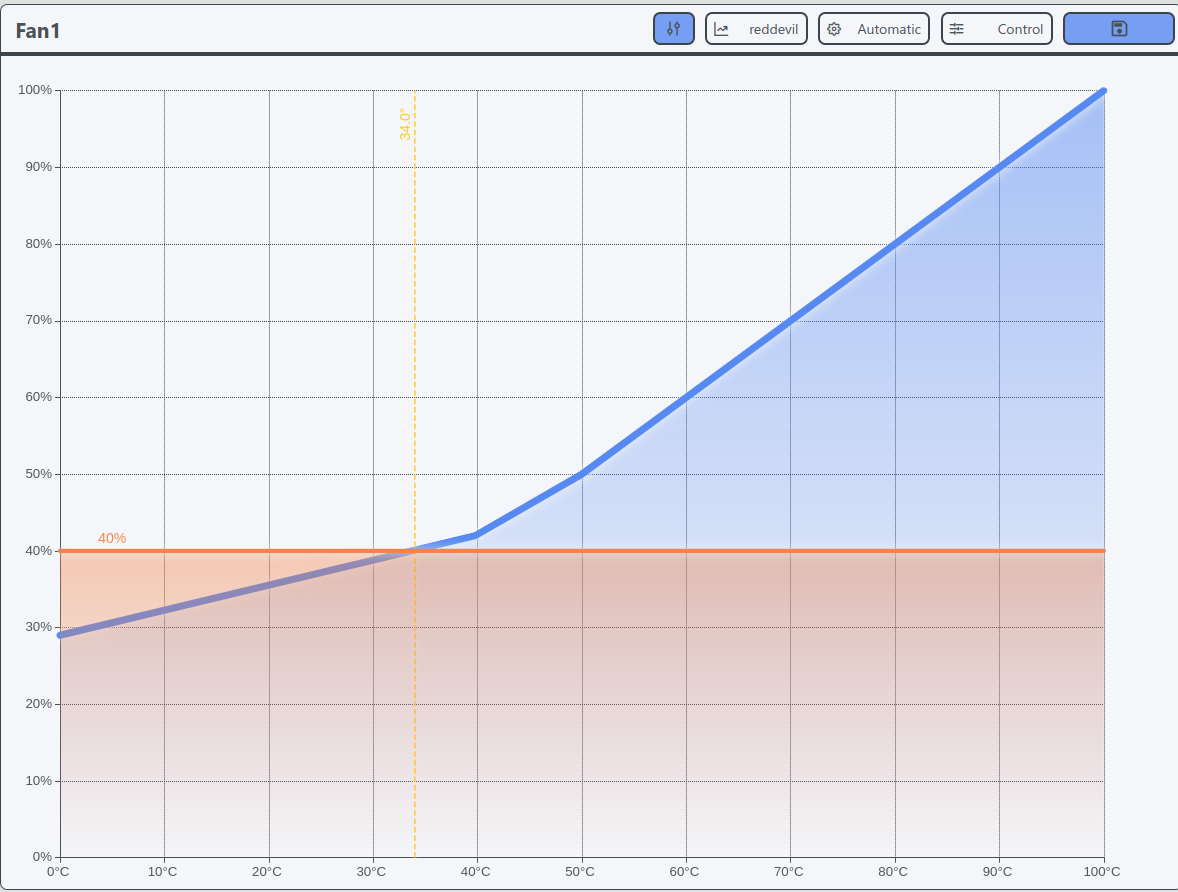The width and height of the screenshot is (1178, 892).
Task: Click the Fan1 title label
Action: pyautogui.click(x=38, y=30)
